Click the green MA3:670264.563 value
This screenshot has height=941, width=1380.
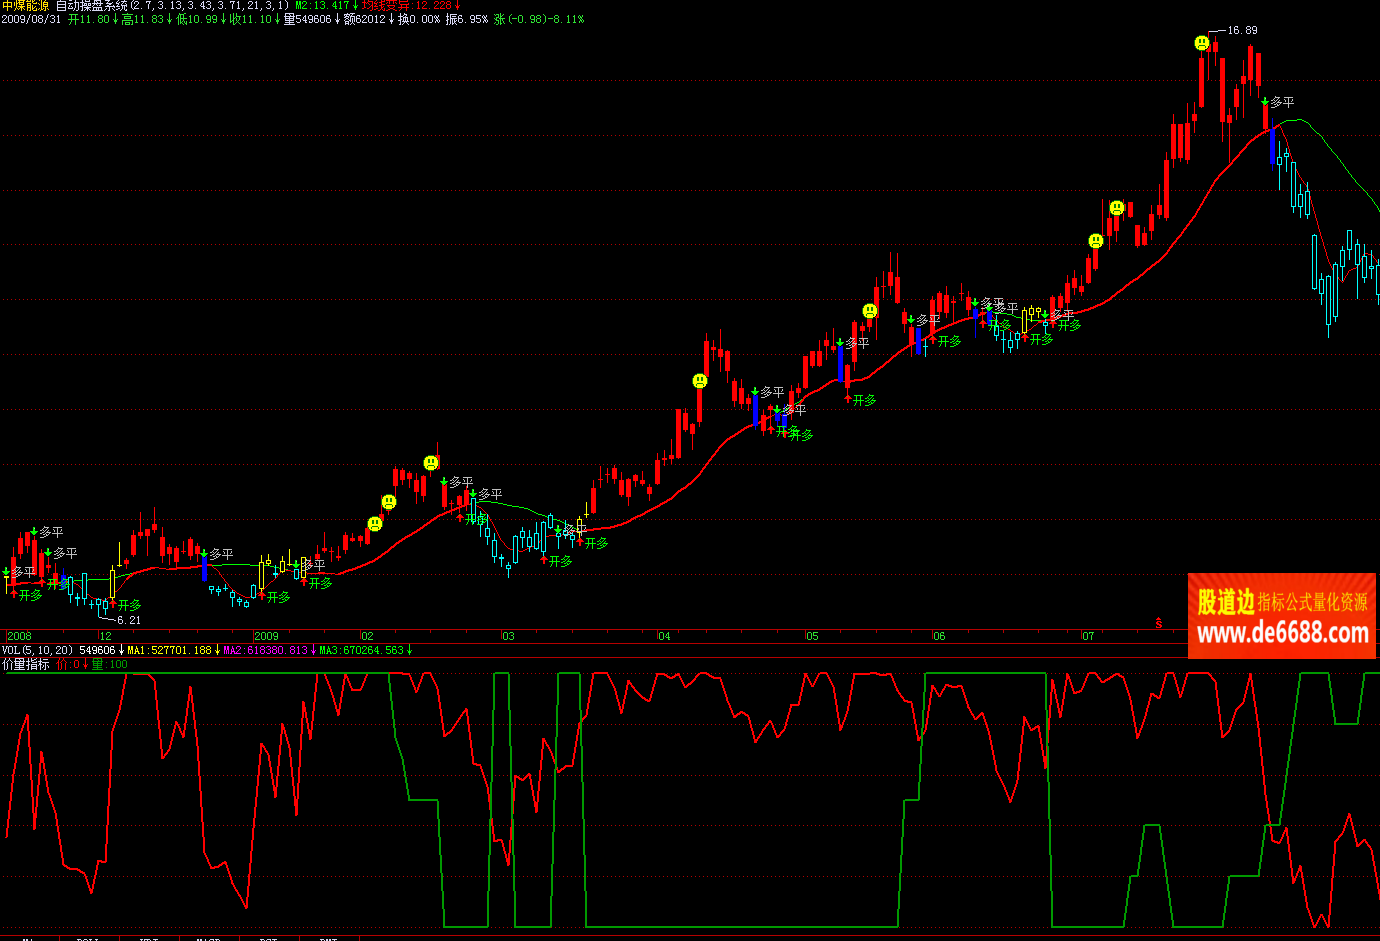tap(361, 650)
